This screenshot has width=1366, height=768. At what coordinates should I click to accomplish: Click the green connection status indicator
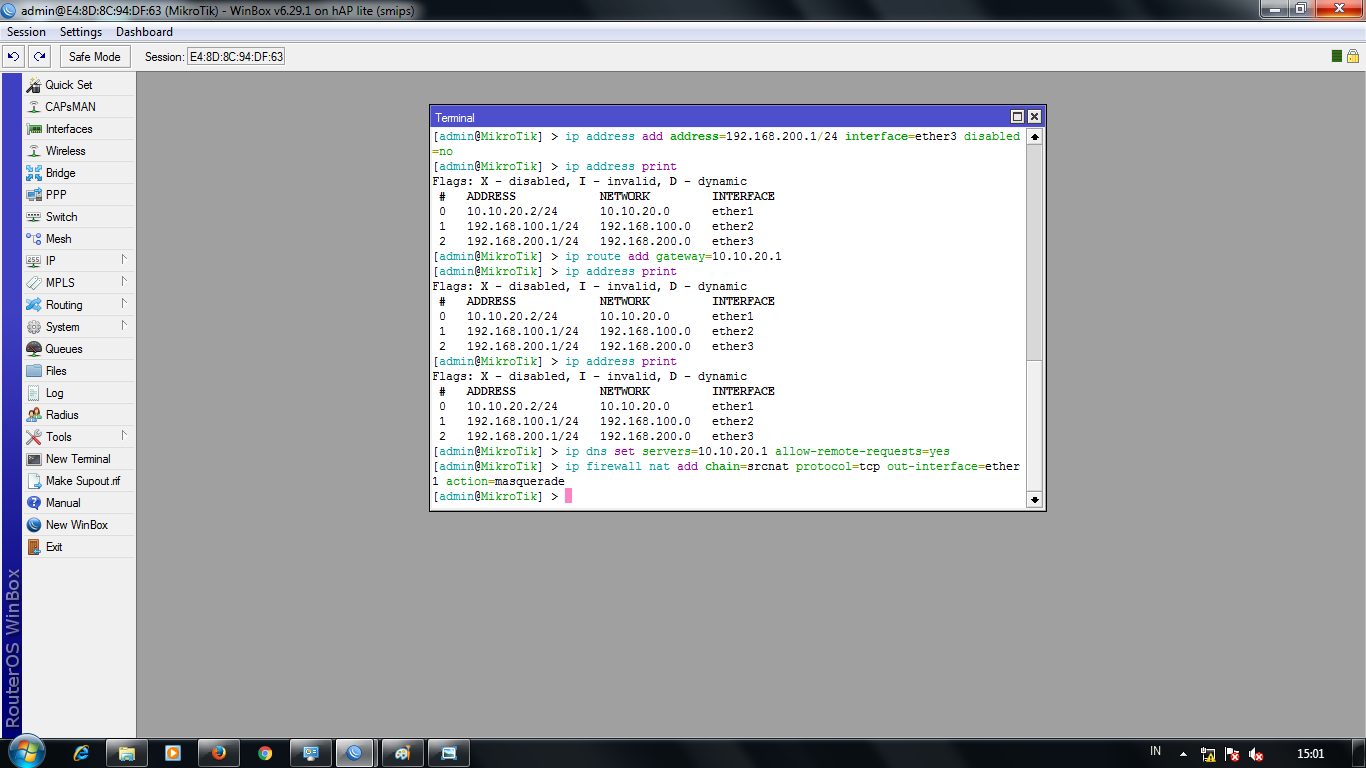point(1337,56)
